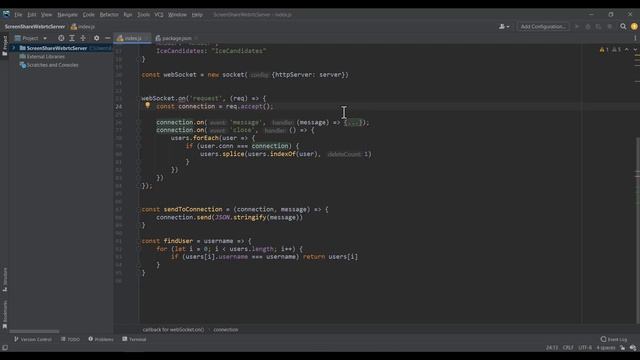Click the Run with Coverage icon
Image resolution: width=640 pixels, height=360 pixels.
click(x=598, y=27)
